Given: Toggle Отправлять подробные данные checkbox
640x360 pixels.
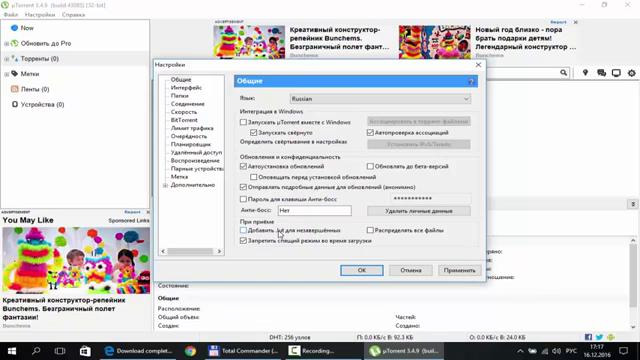Looking at the screenshot, I should pos(243,187).
